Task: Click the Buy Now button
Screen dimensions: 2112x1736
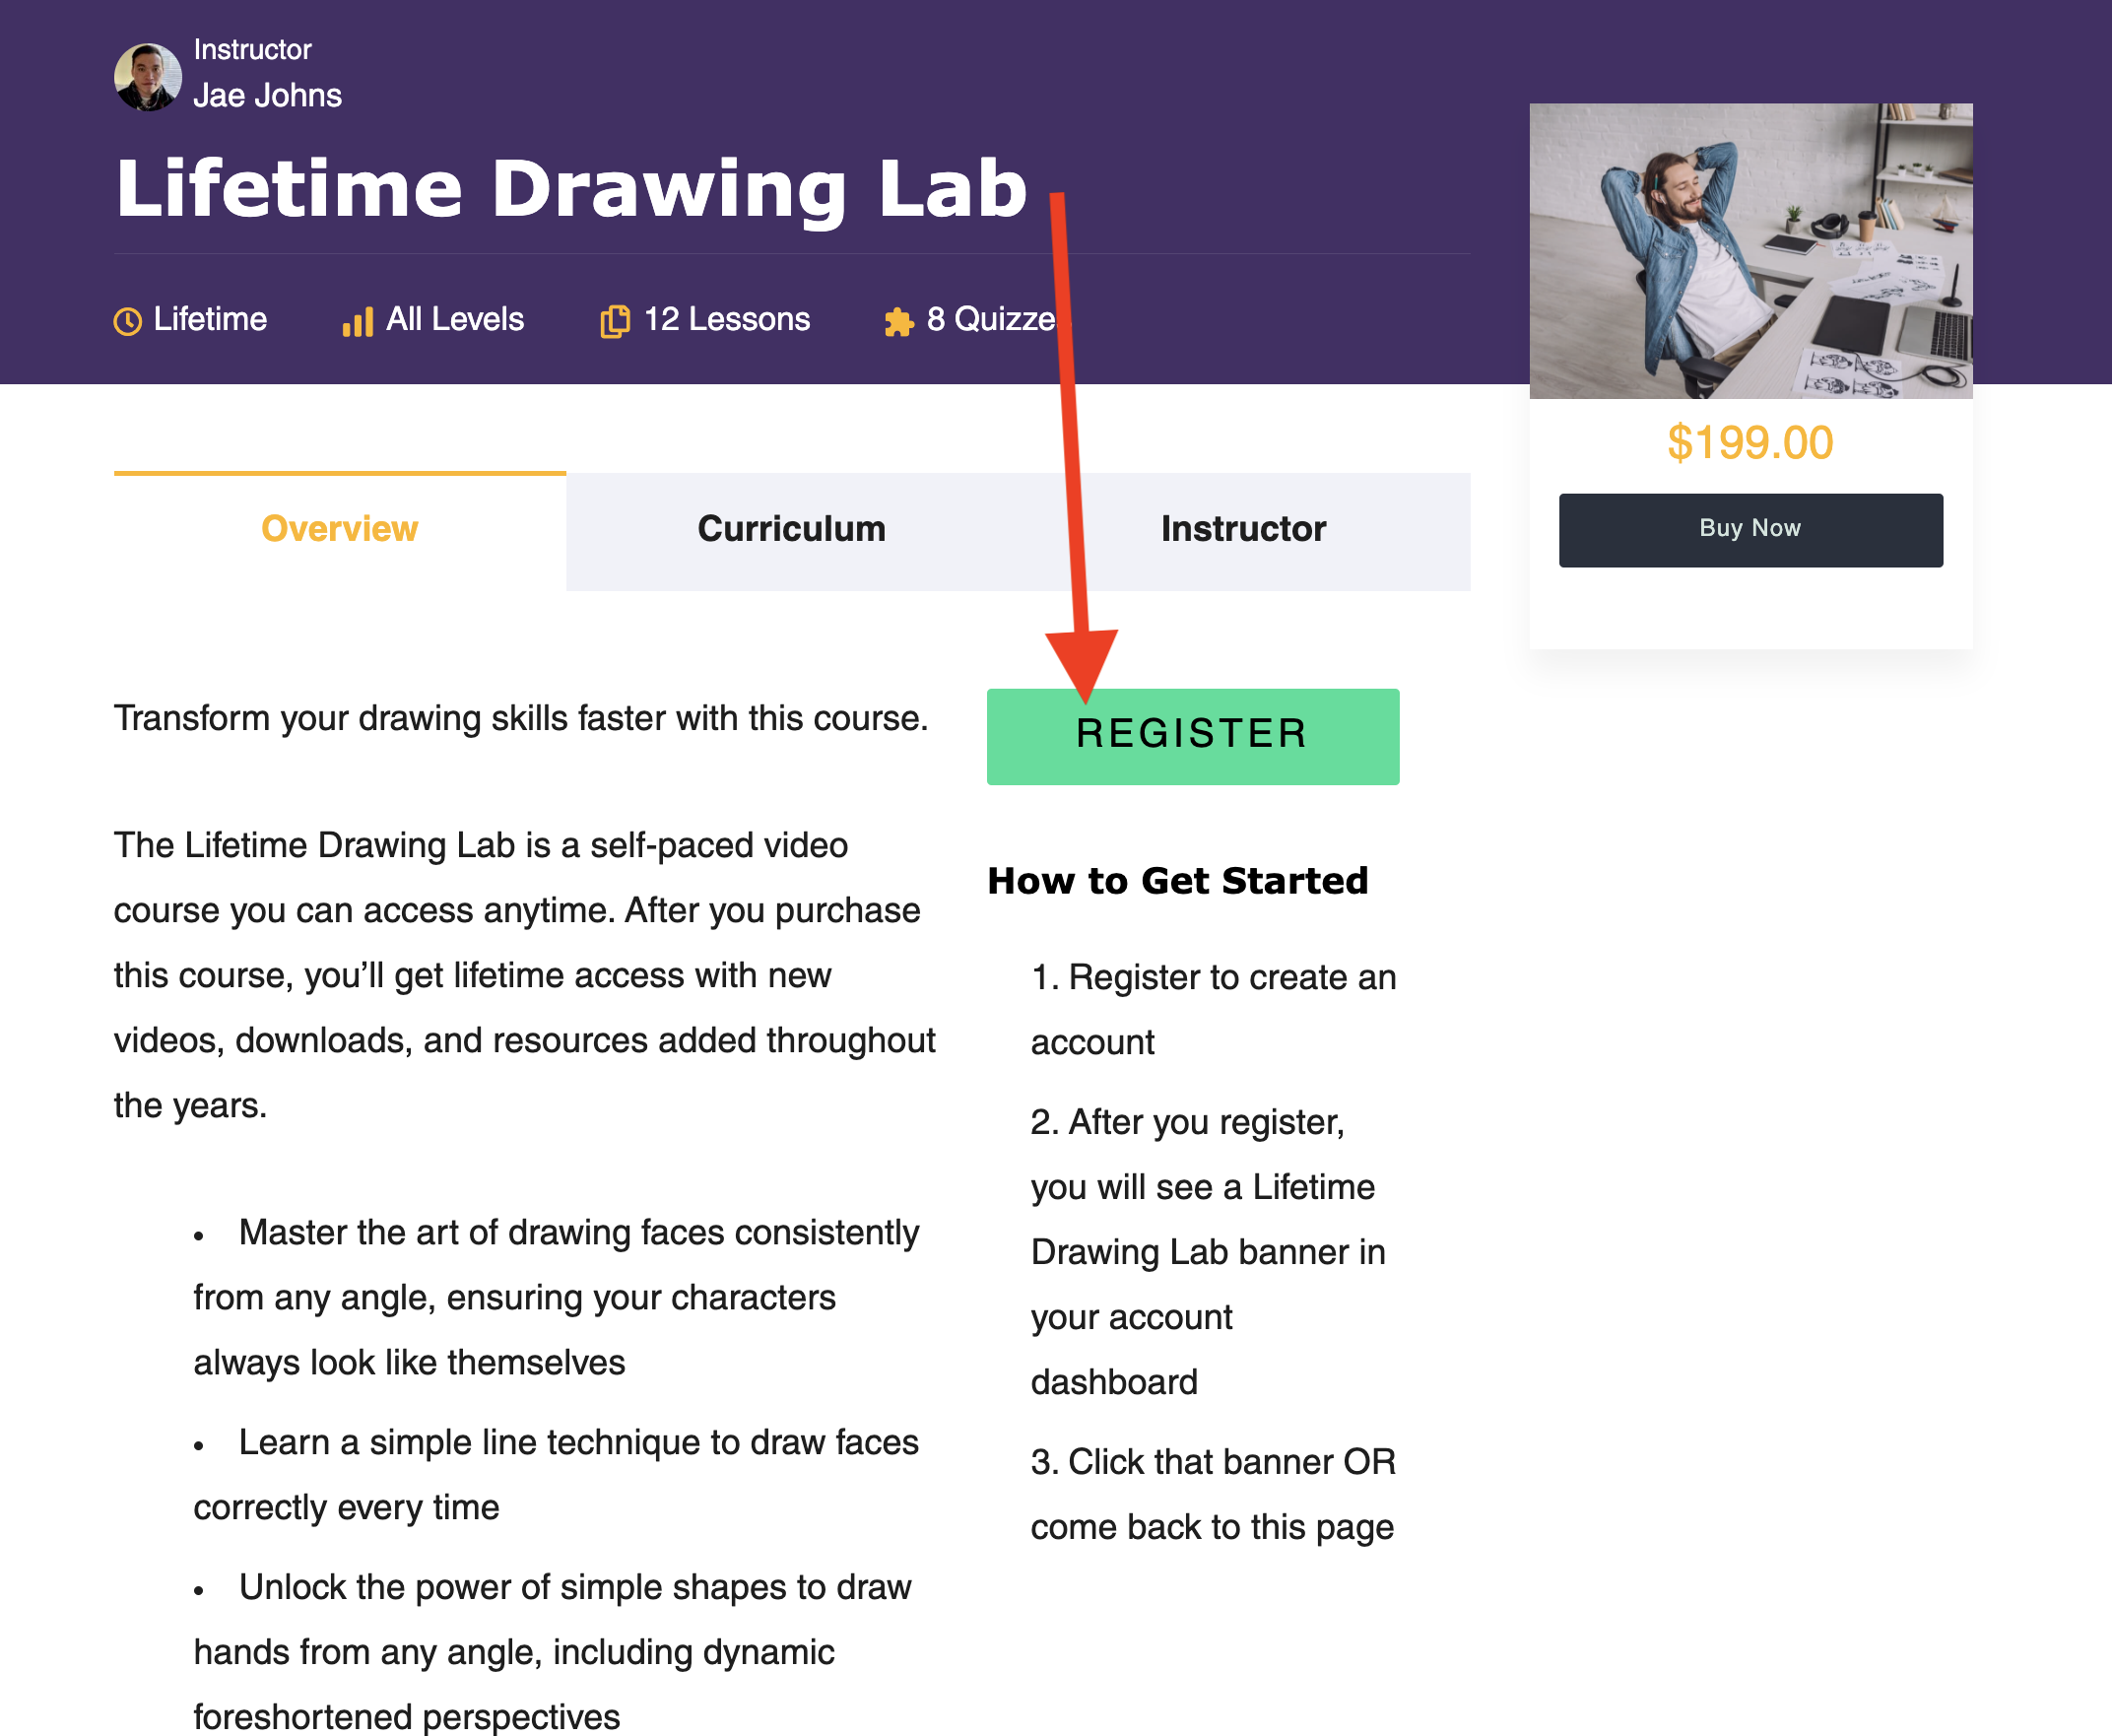Action: (1750, 529)
